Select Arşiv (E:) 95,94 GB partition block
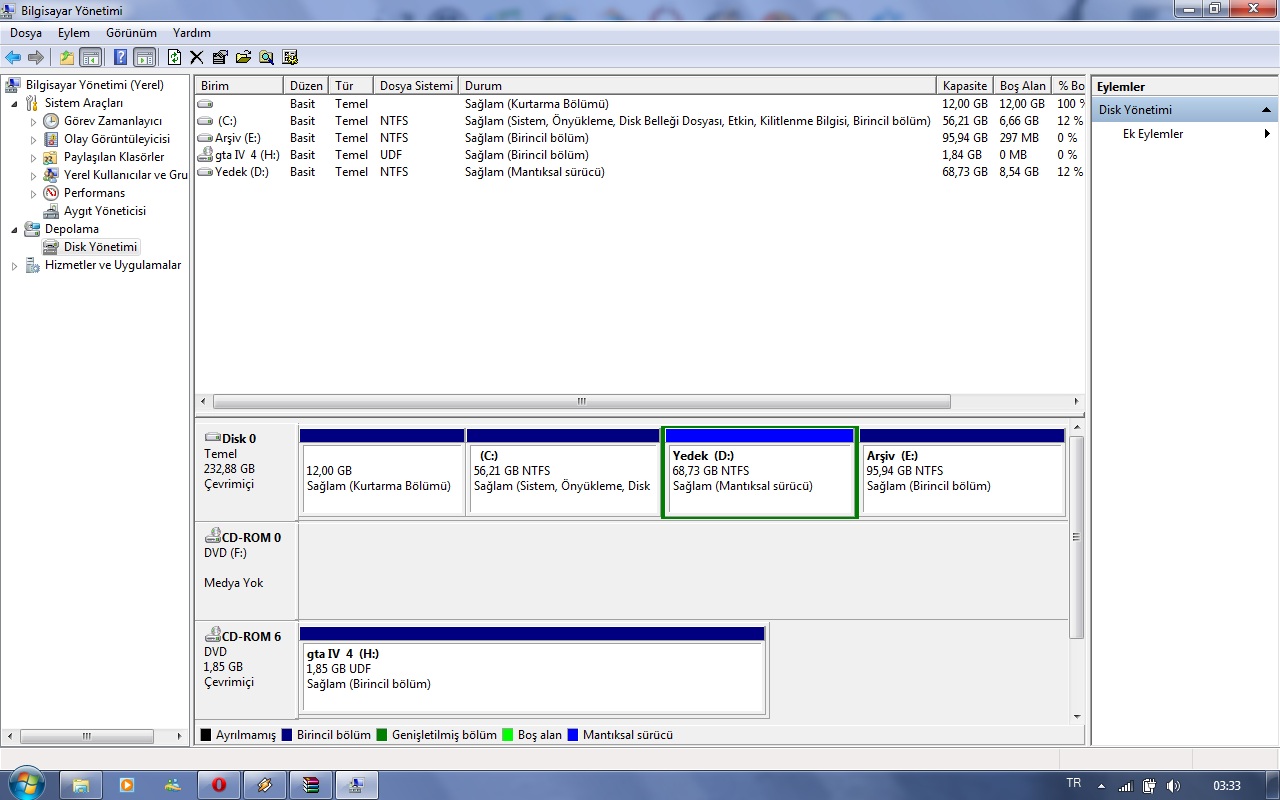This screenshot has height=800, width=1280. [x=962, y=472]
